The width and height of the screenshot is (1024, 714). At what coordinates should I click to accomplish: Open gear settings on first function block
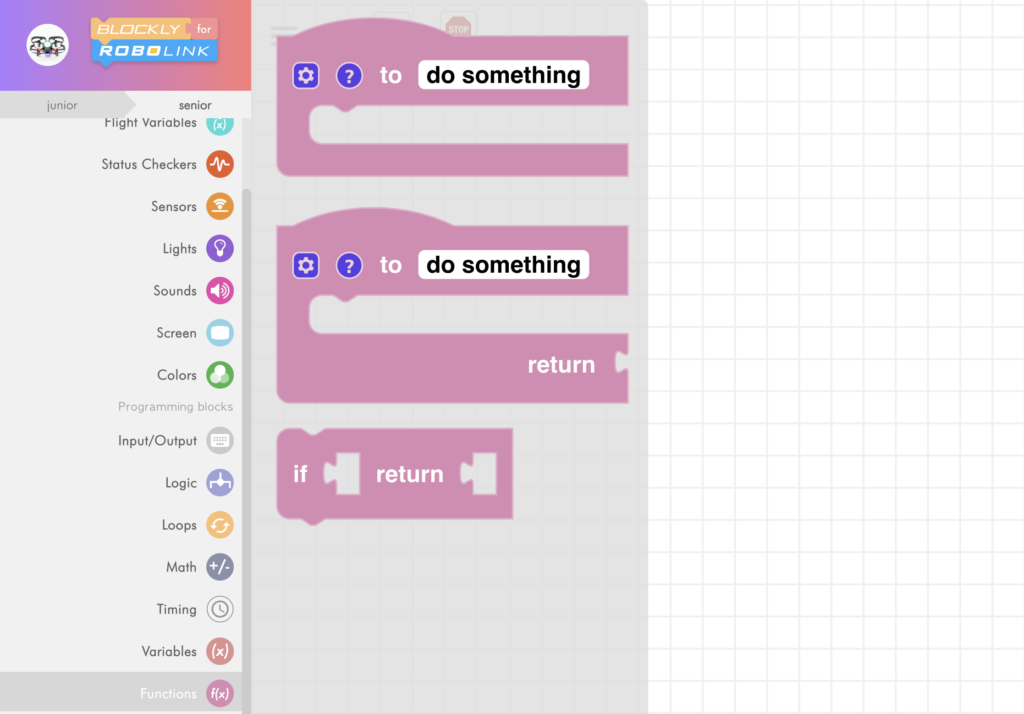point(306,76)
